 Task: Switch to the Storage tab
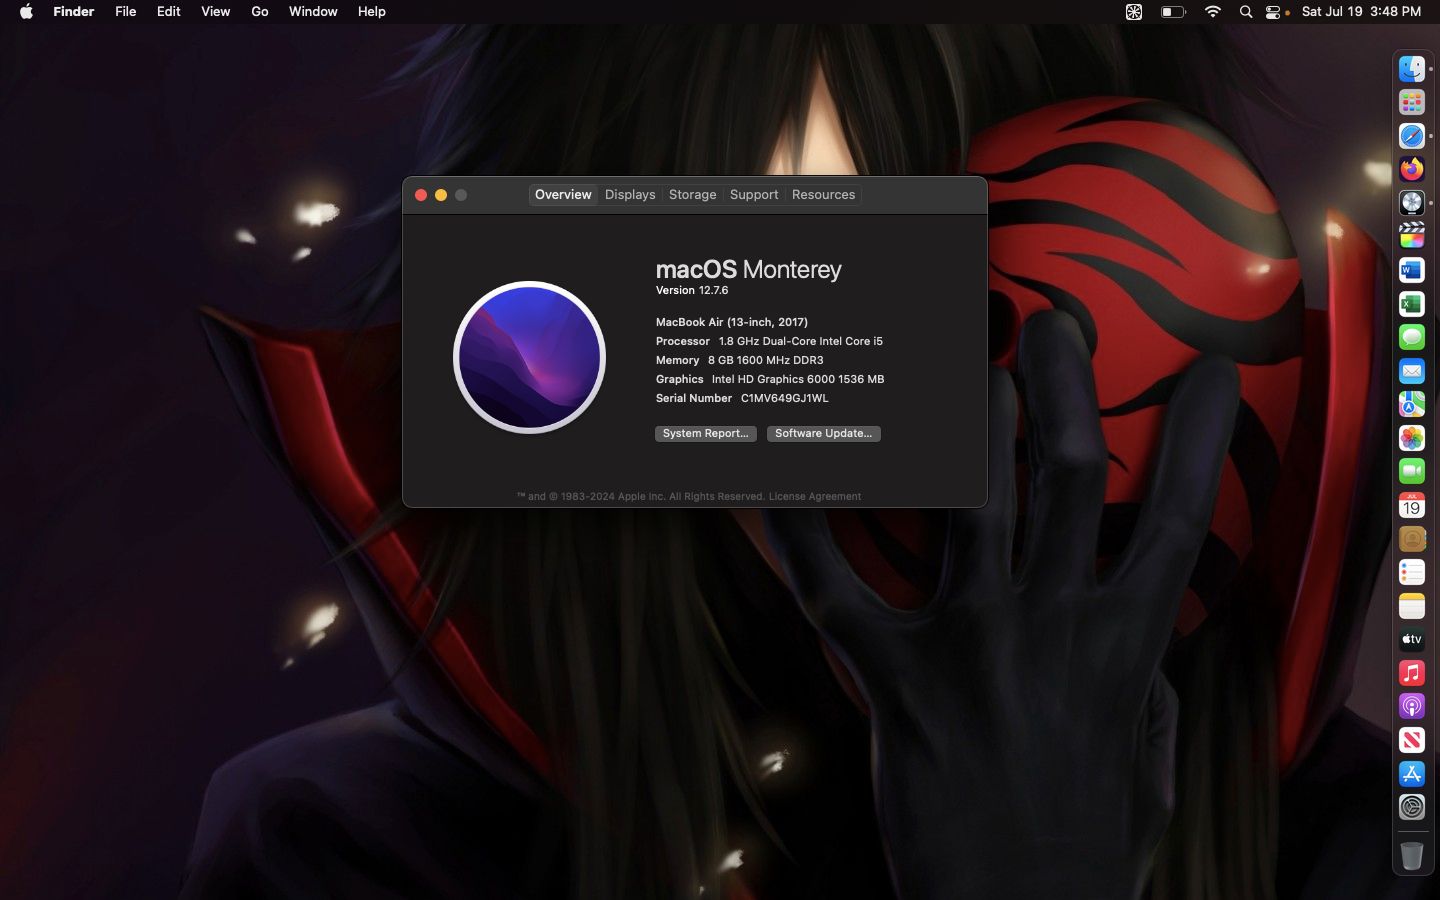(x=692, y=195)
